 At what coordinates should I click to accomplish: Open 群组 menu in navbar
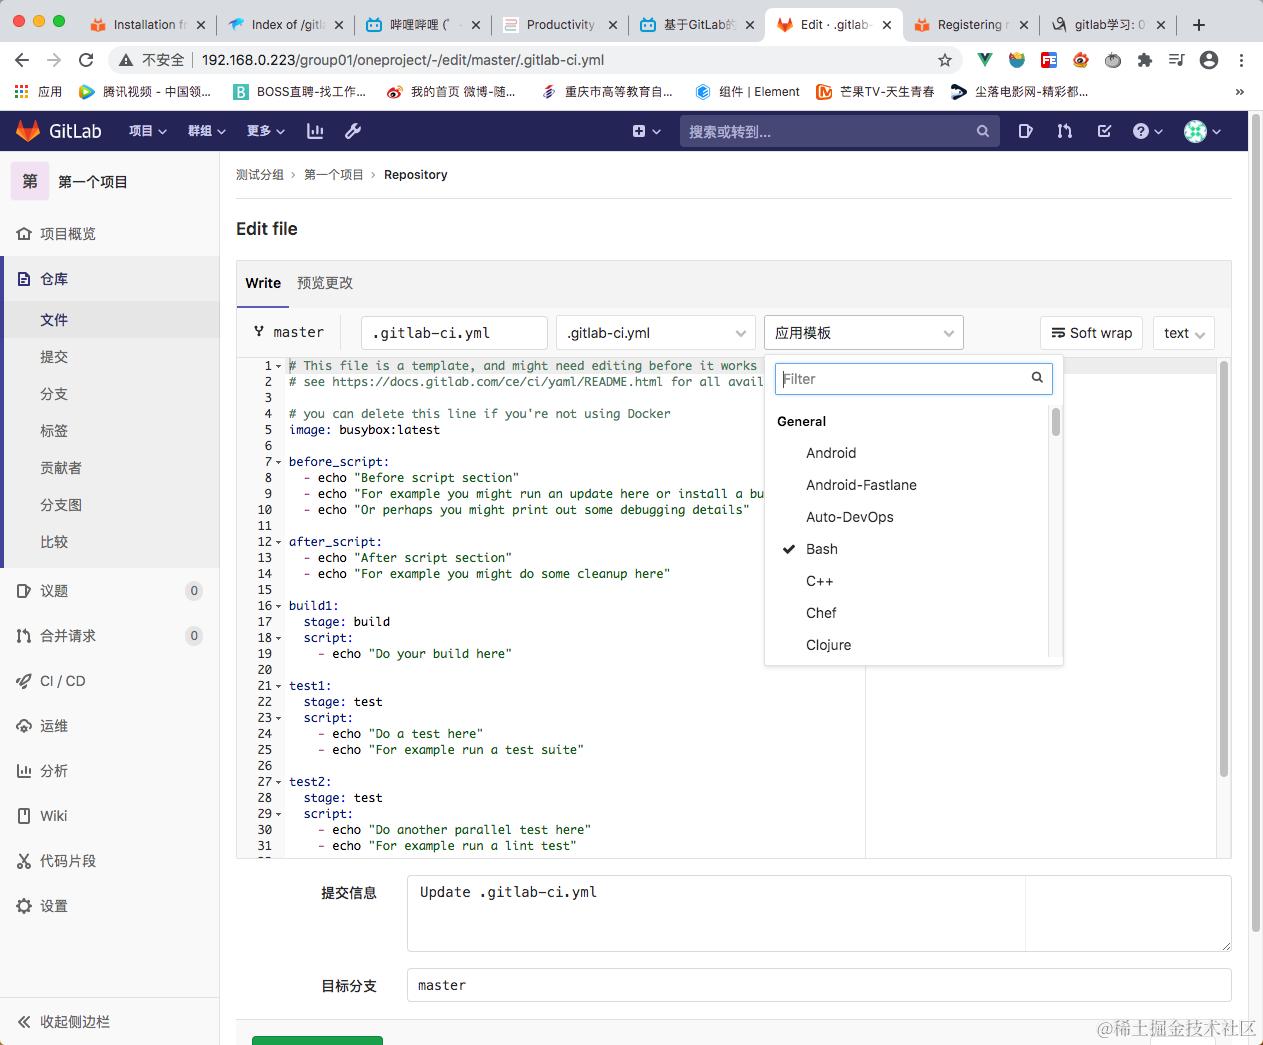coord(206,131)
